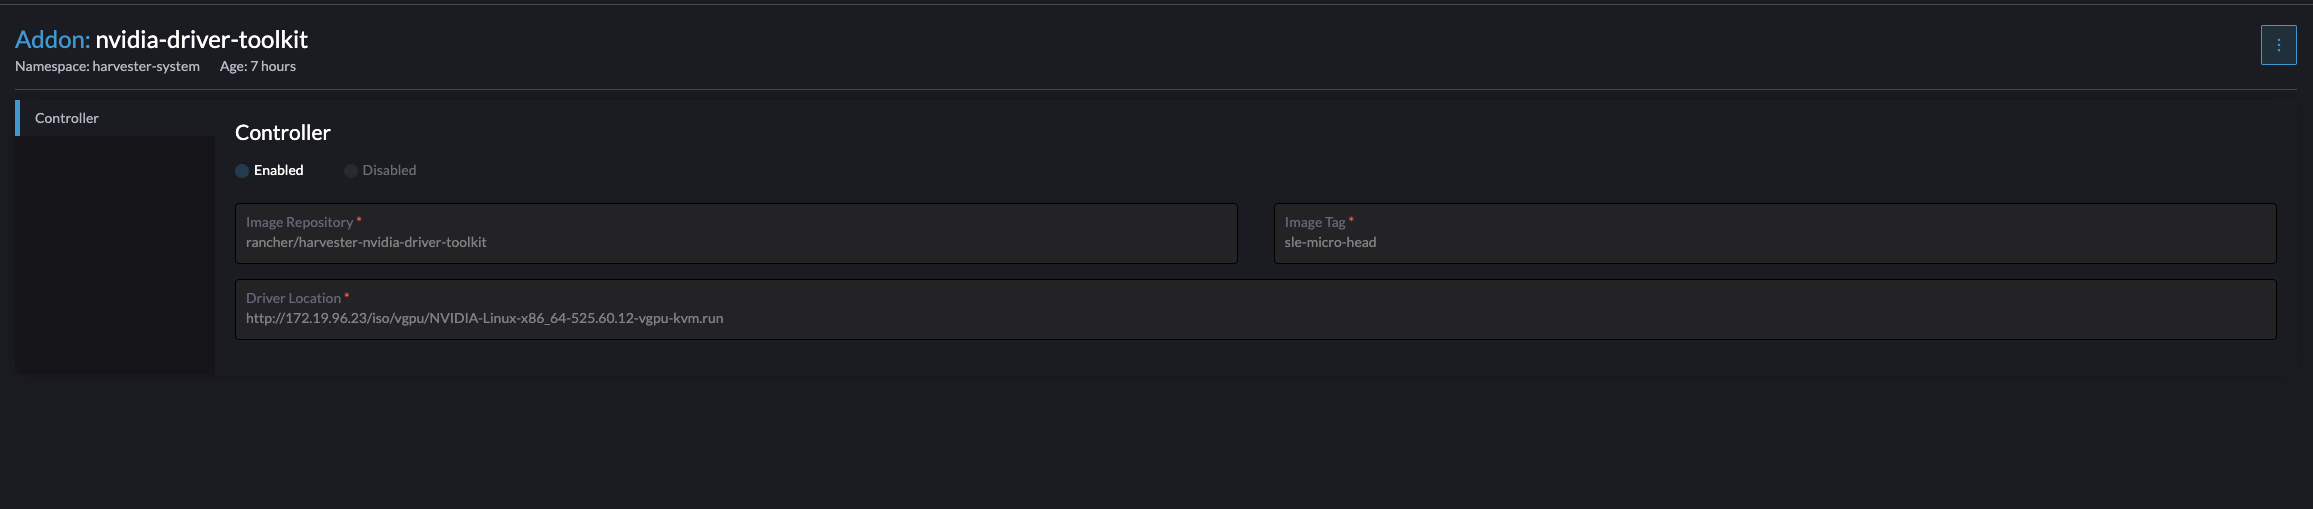This screenshot has height=509, width=2313.
Task: Click the Disabled option label text
Action: pos(389,171)
